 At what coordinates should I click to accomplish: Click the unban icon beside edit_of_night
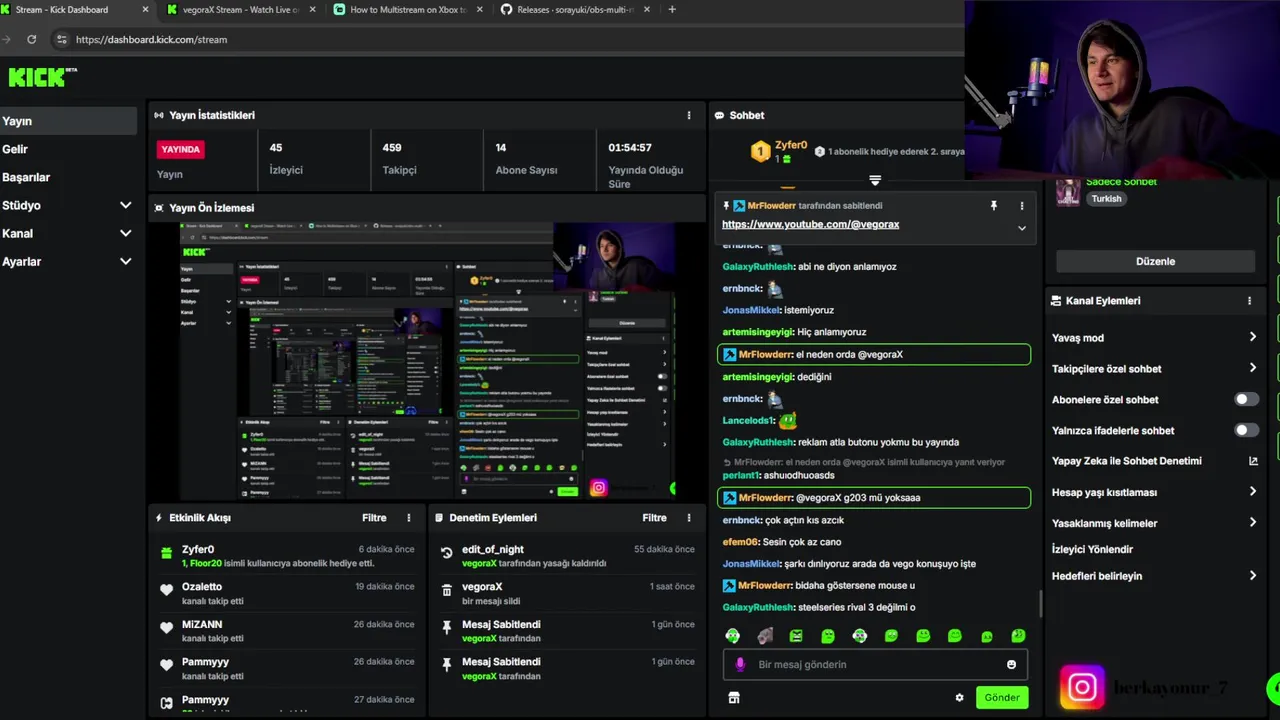click(x=446, y=552)
